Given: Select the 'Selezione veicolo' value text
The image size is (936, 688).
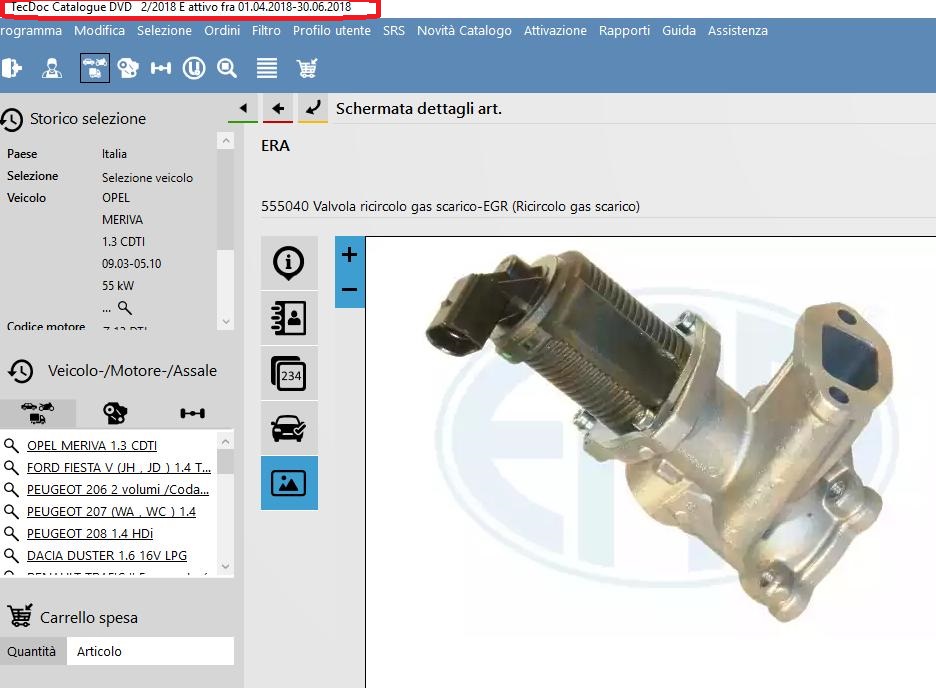Looking at the screenshot, I should tap(147, 178).
